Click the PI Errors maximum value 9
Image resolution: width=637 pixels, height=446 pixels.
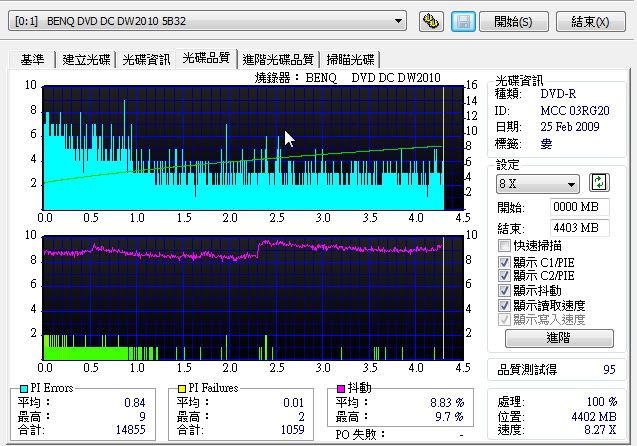142,416
